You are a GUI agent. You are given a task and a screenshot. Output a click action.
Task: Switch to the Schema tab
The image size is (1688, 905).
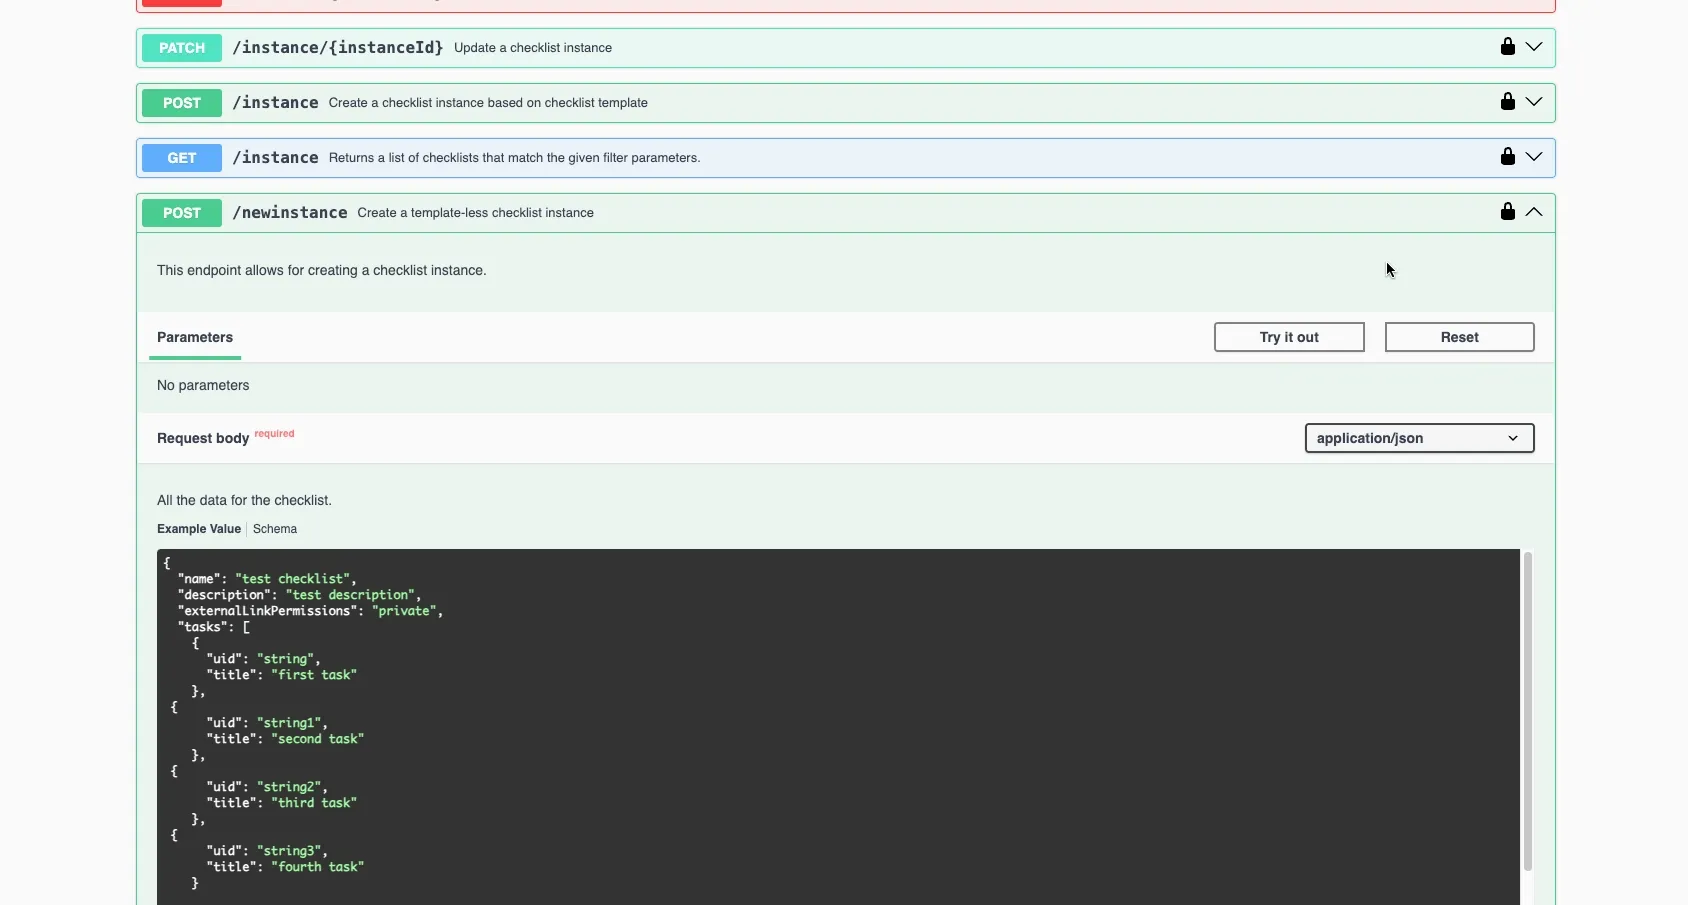coord(275,529)
